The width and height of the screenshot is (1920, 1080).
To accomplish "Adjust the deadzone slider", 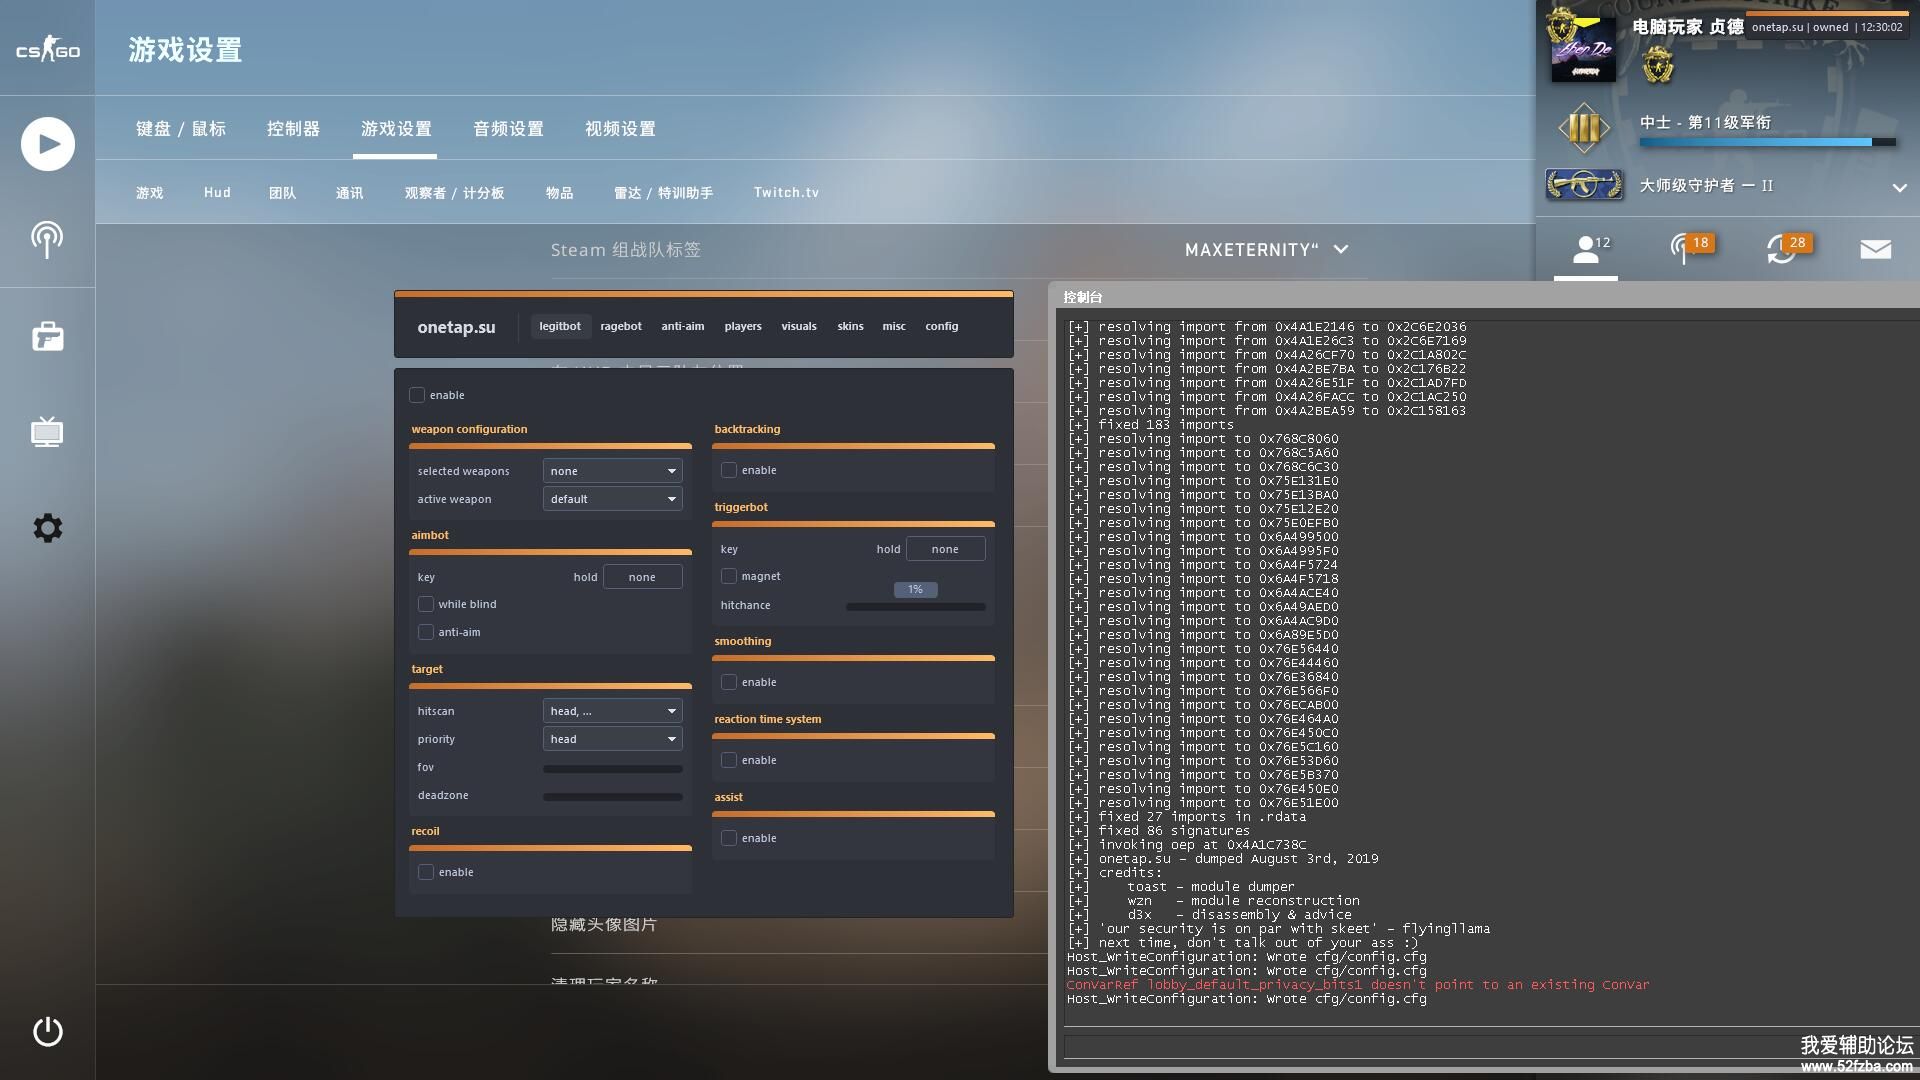I will pyautogui.click(x=613, y=797).
